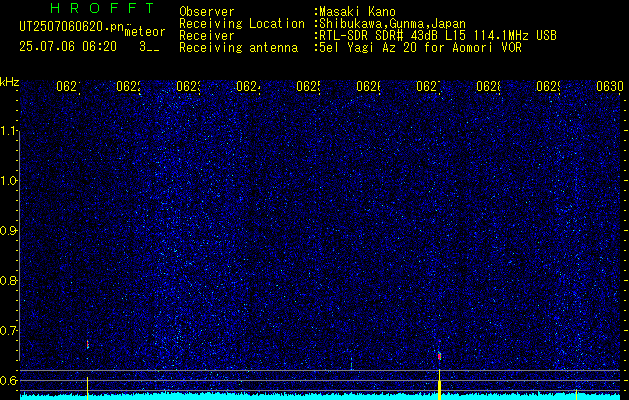Click the kHz axis unit label
Image resolution: width=629 pixels, height=400 pixels.
pyautogui.click(x=10, y=83)
